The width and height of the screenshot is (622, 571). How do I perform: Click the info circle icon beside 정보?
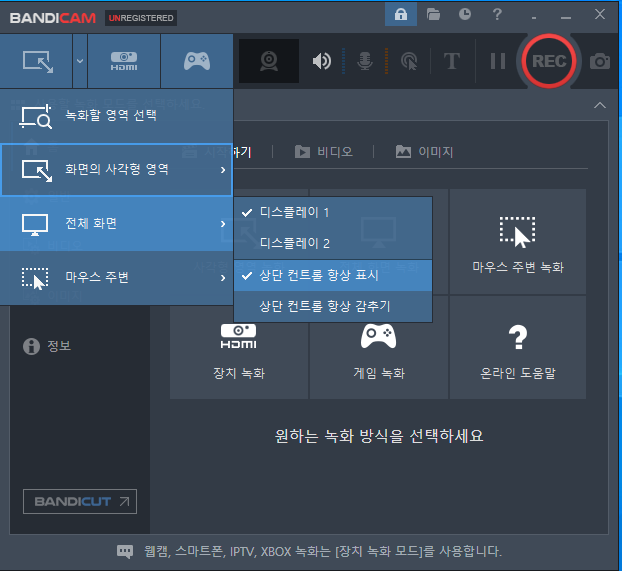[x=31, y=346]
